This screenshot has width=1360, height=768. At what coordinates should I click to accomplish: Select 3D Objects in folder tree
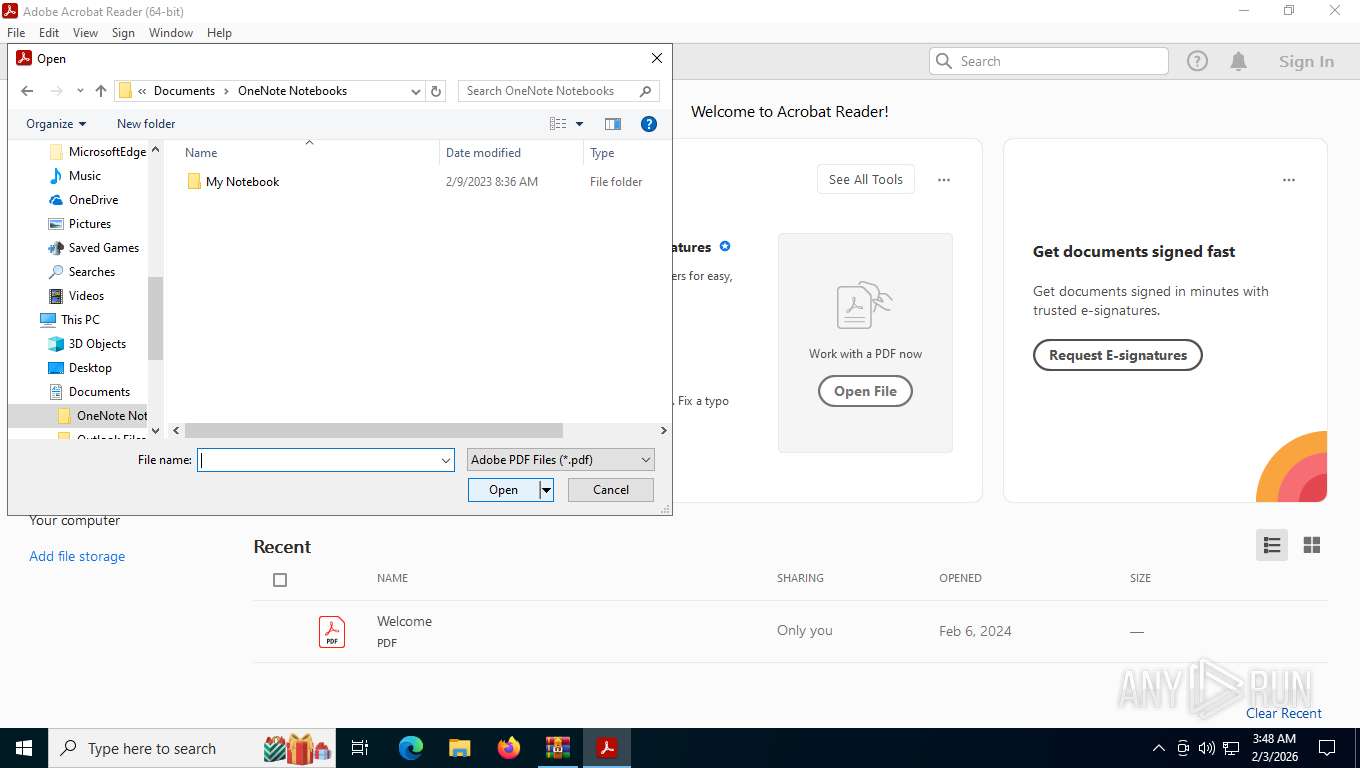click(97, 344)
